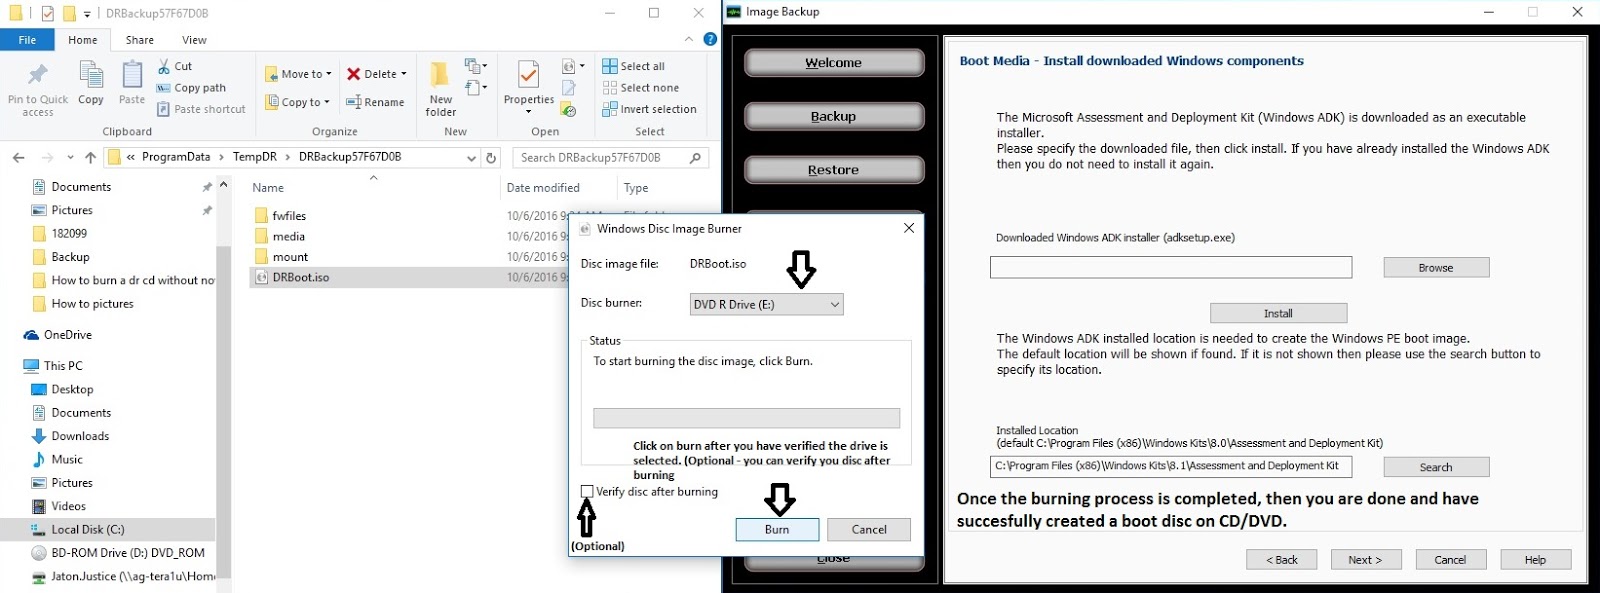Click Cancel in Image Backup wizard
This screenshot has height=593, width=1600.
1450,560
